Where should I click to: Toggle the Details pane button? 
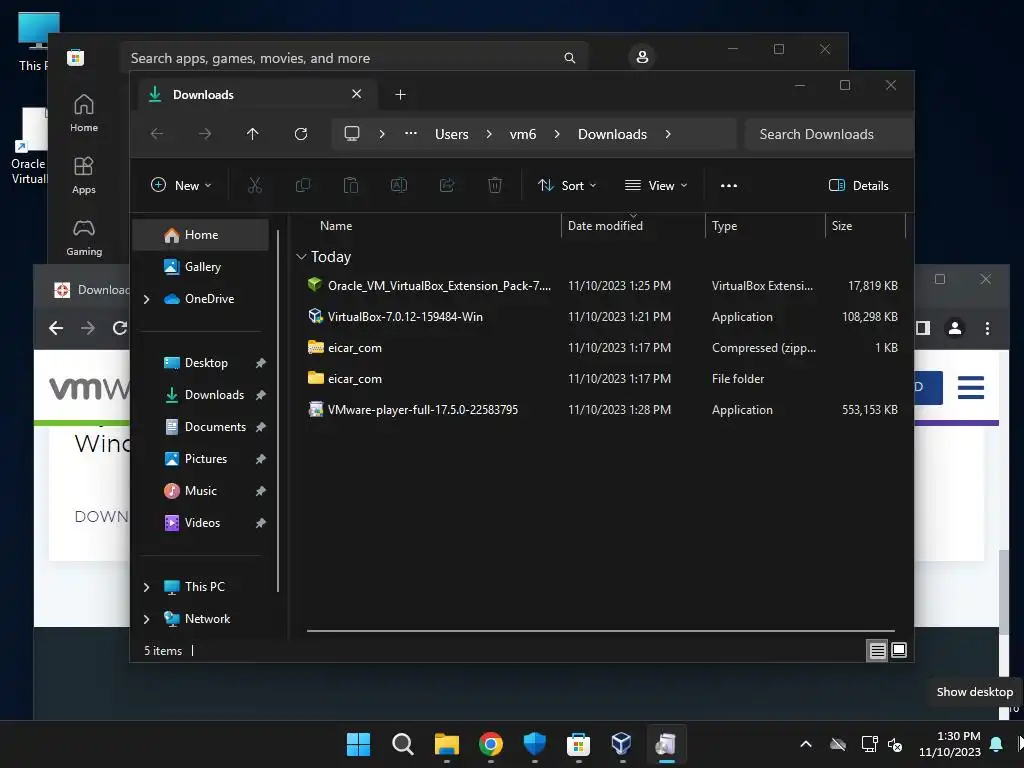(x=858, y=185)
